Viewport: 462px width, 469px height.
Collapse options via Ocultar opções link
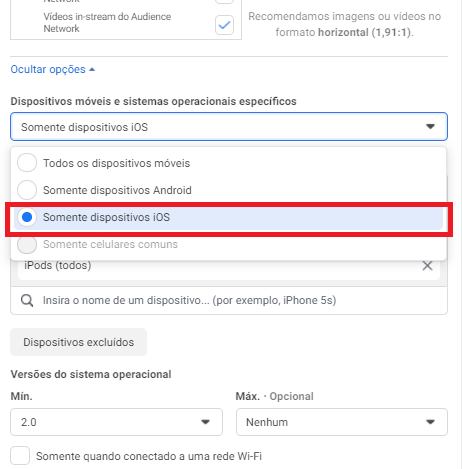pyautogui.click(x=48, y=69)
